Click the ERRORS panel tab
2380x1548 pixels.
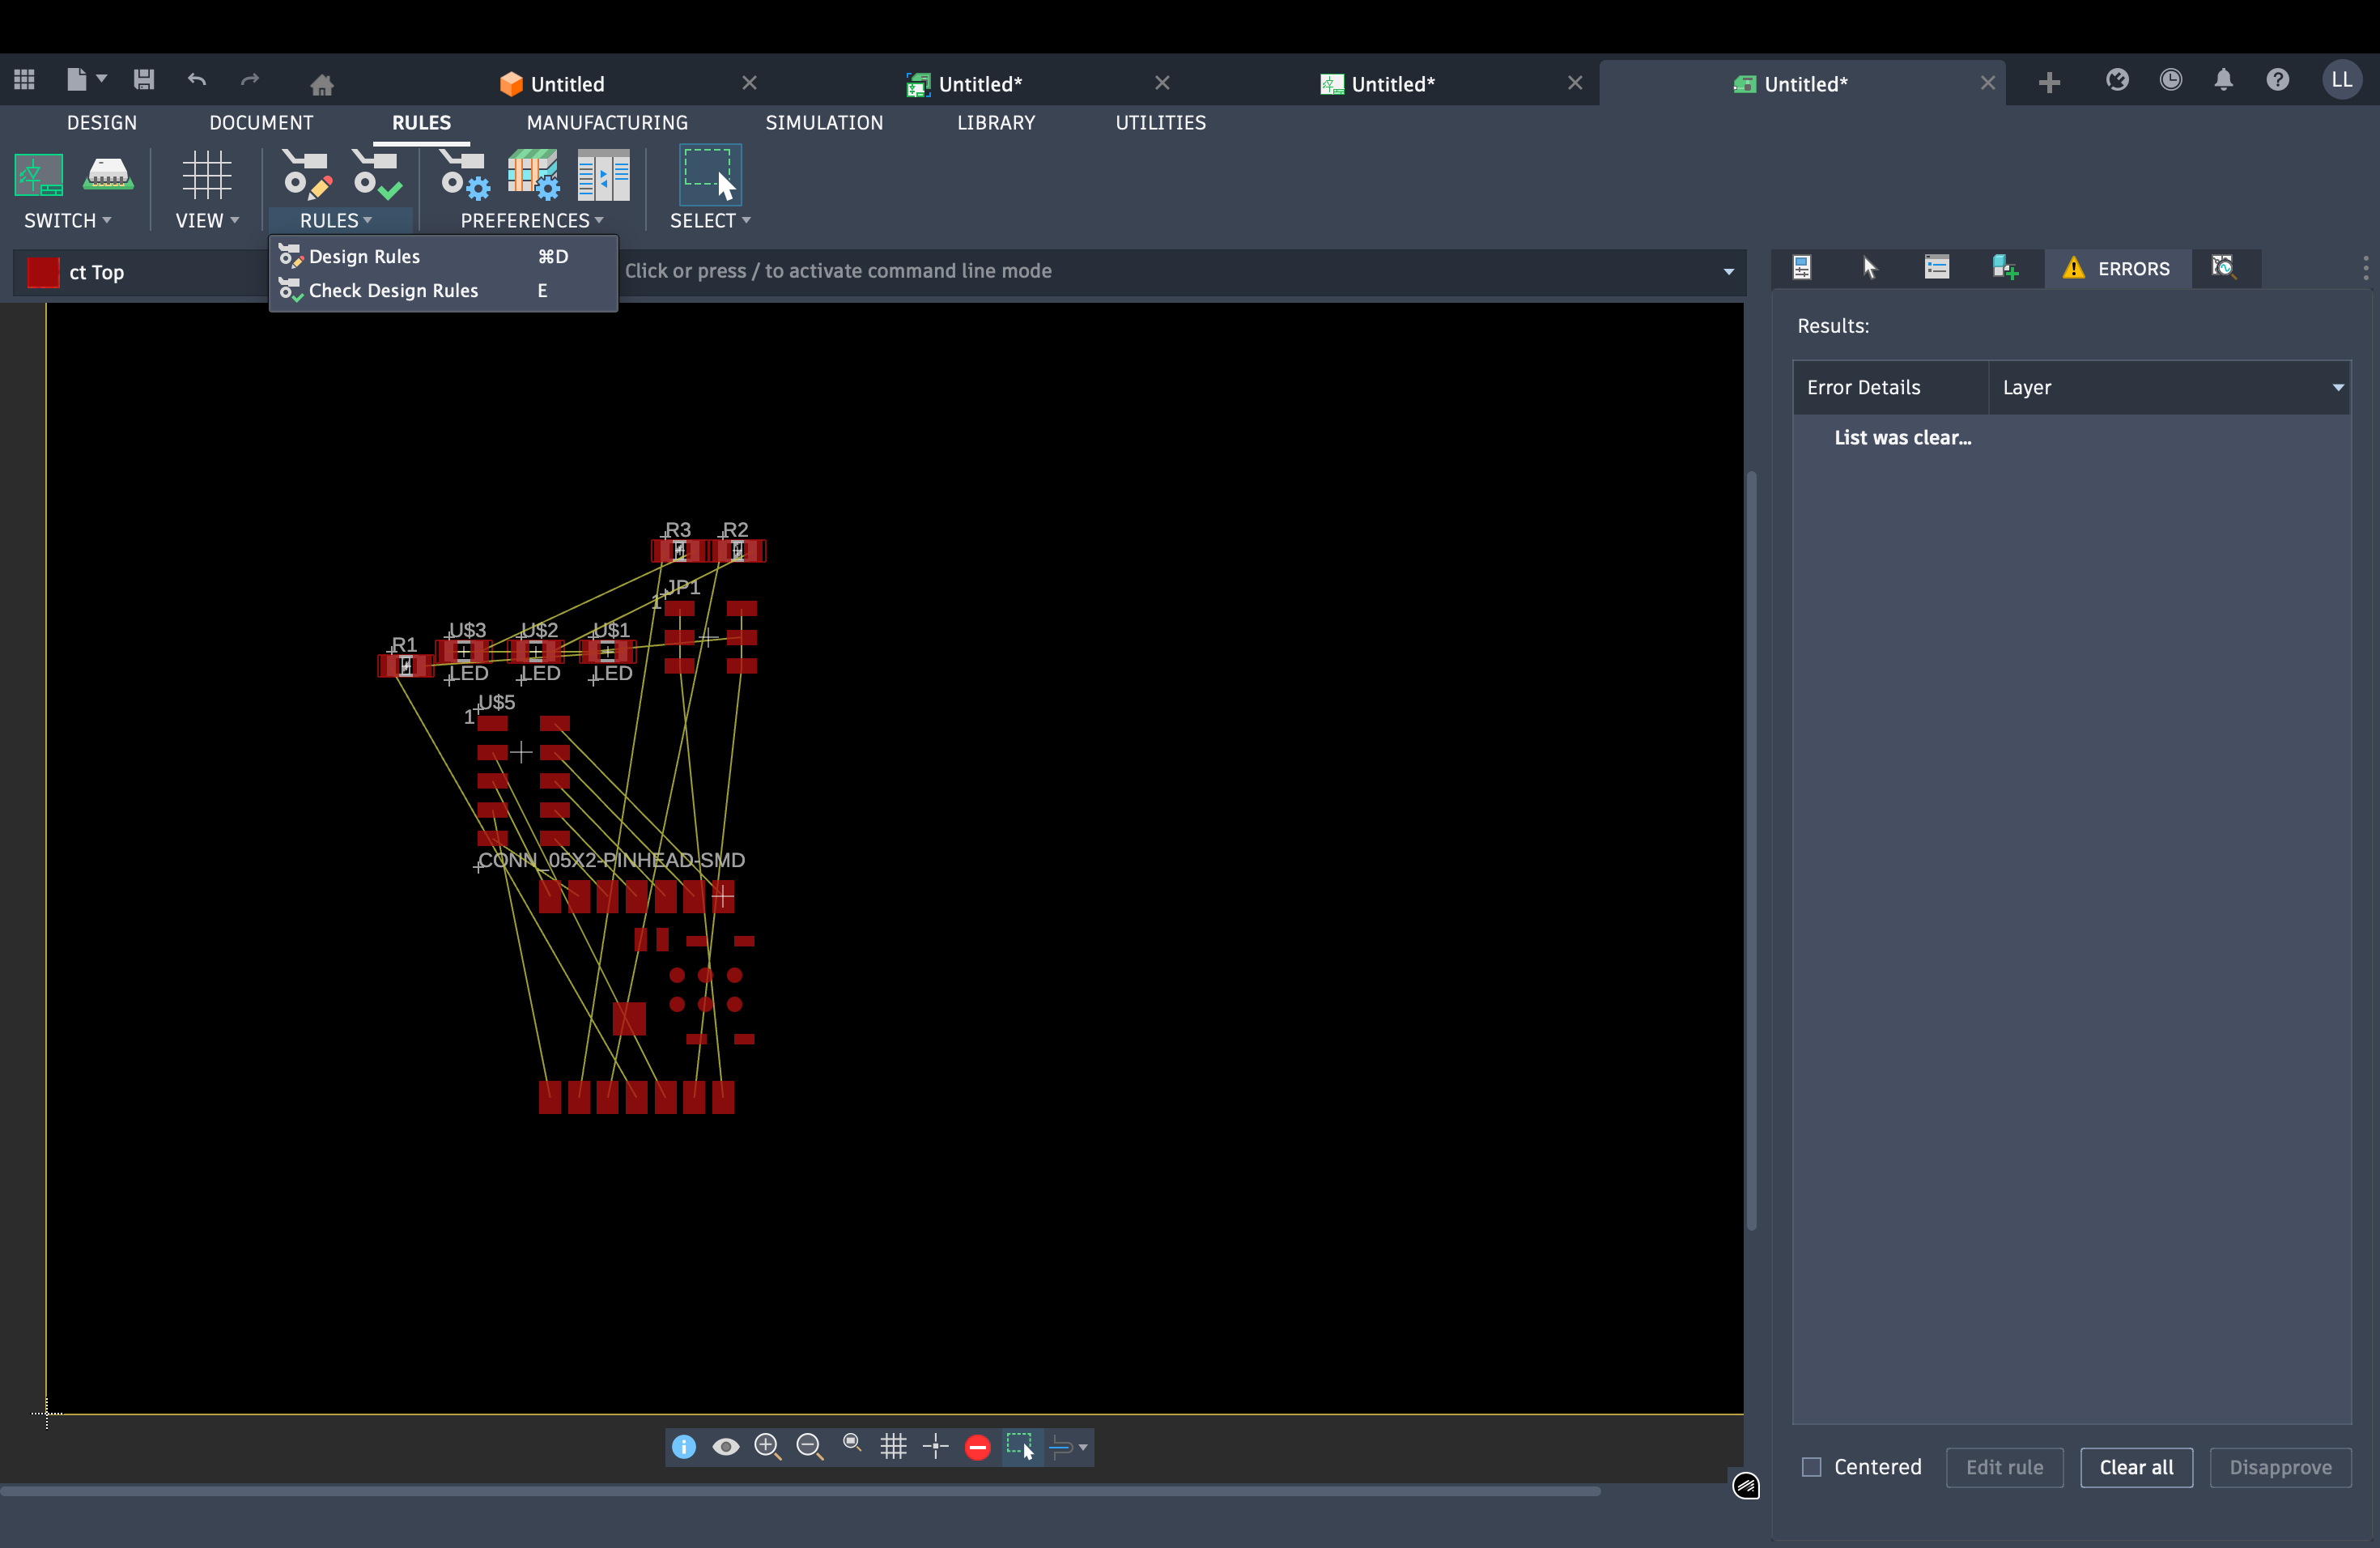coord(2117,268)
